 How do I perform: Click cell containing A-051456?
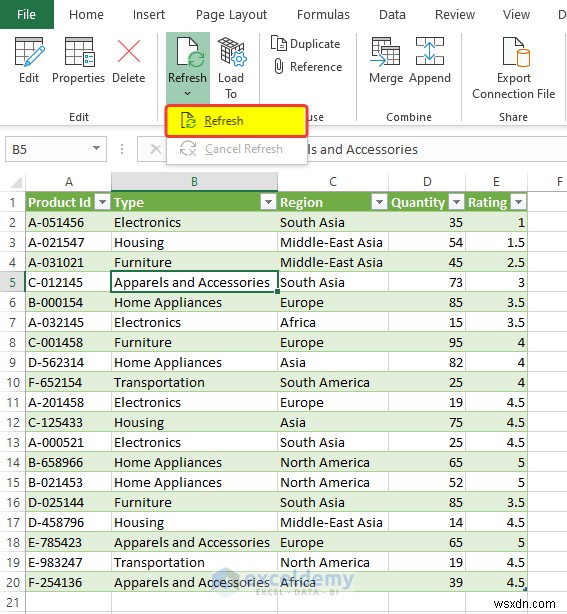(x=69, y=222)
